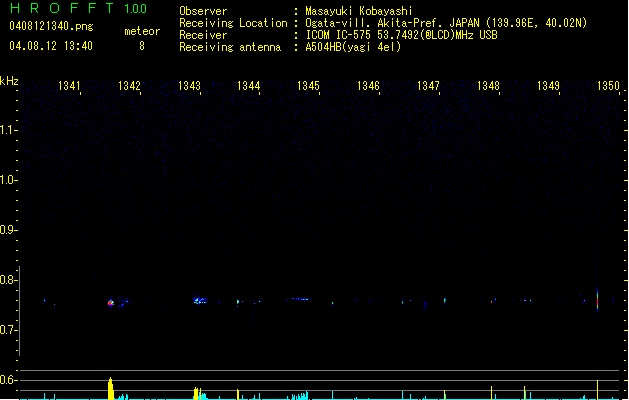Viewport: 629px width, 400px height.
Task: Click antenna value A504HB(yagi 4el)
Action: (x=353, y=47)
